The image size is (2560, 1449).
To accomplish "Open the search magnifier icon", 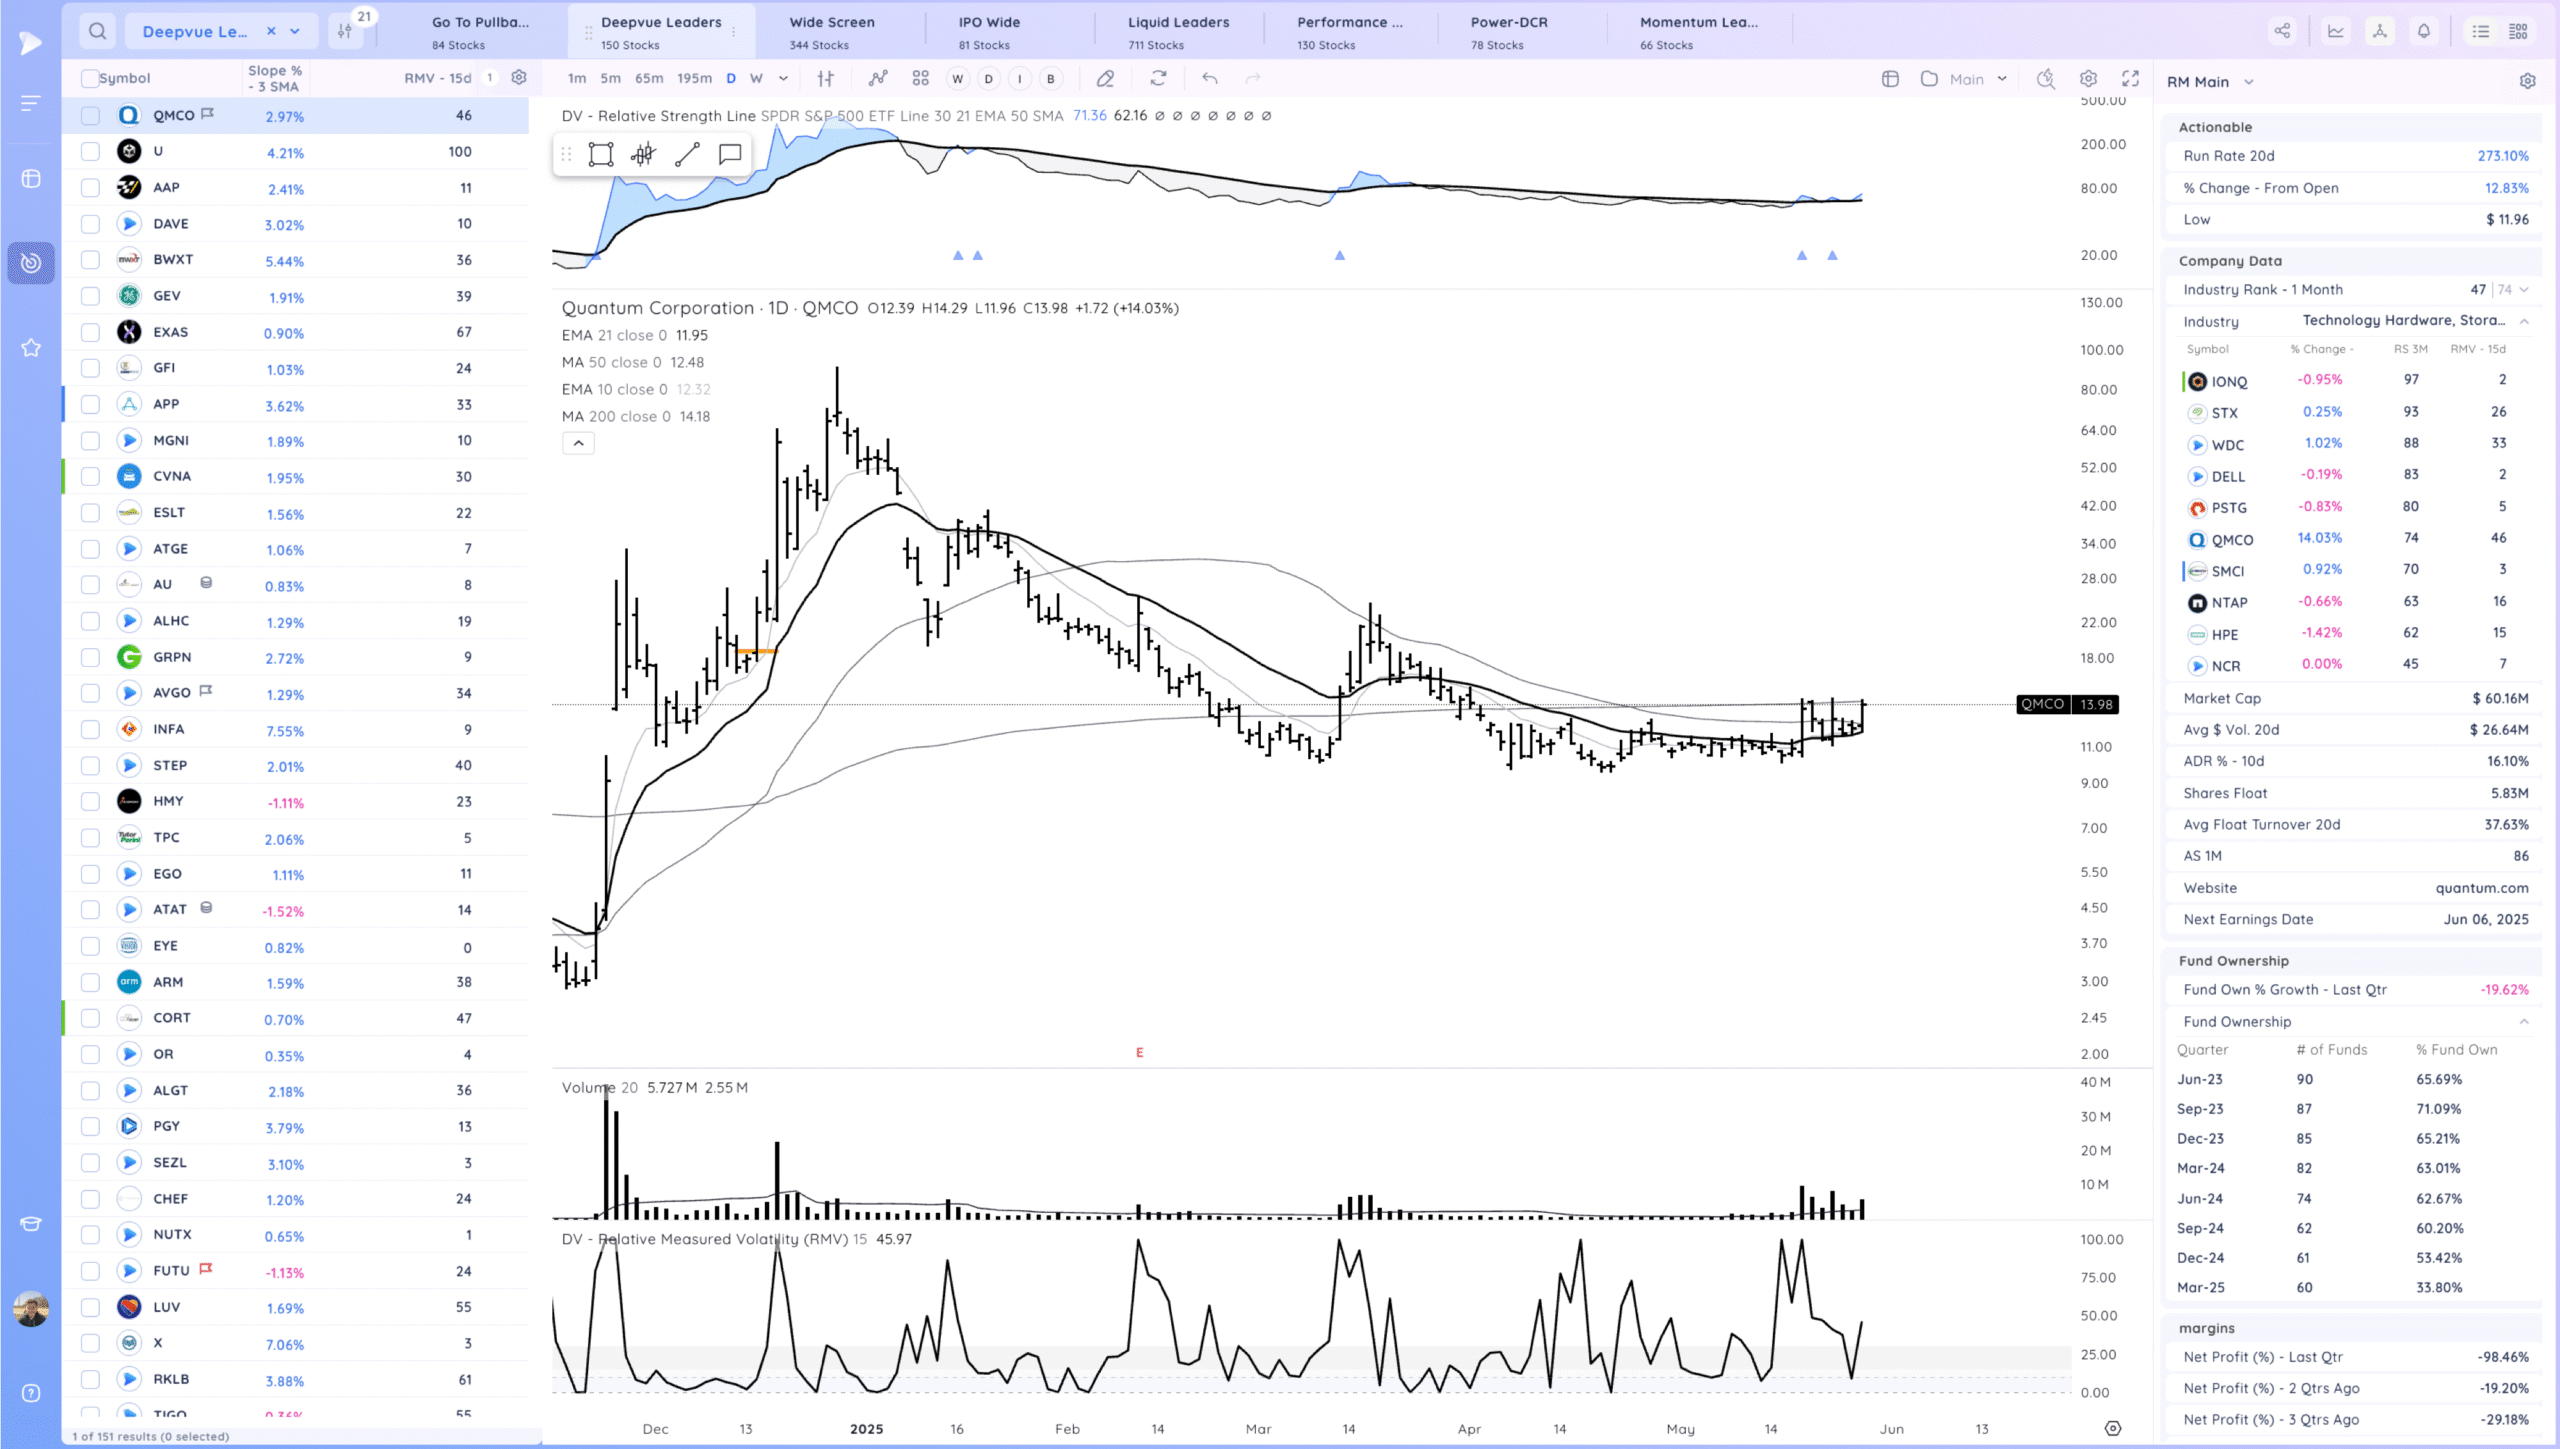I will tap(97, 31).
